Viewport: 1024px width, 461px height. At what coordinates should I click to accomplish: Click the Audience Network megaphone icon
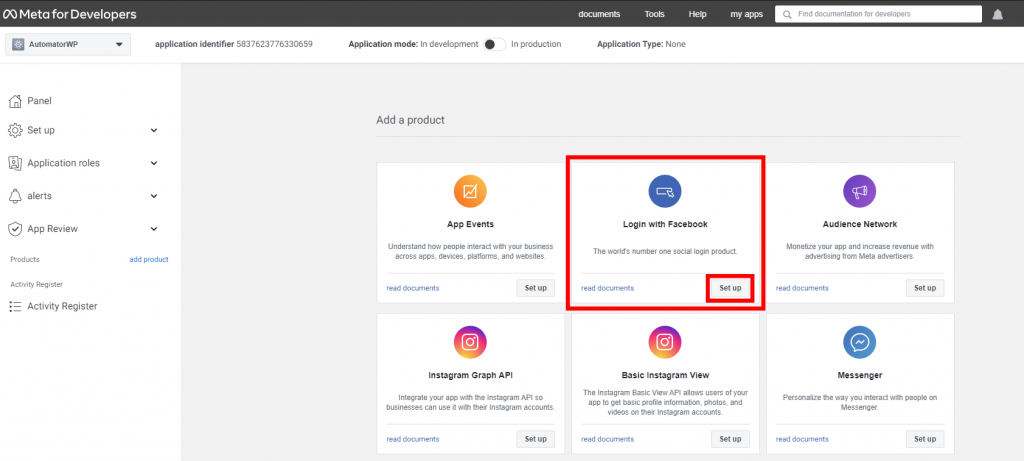(x=859, y=190)
